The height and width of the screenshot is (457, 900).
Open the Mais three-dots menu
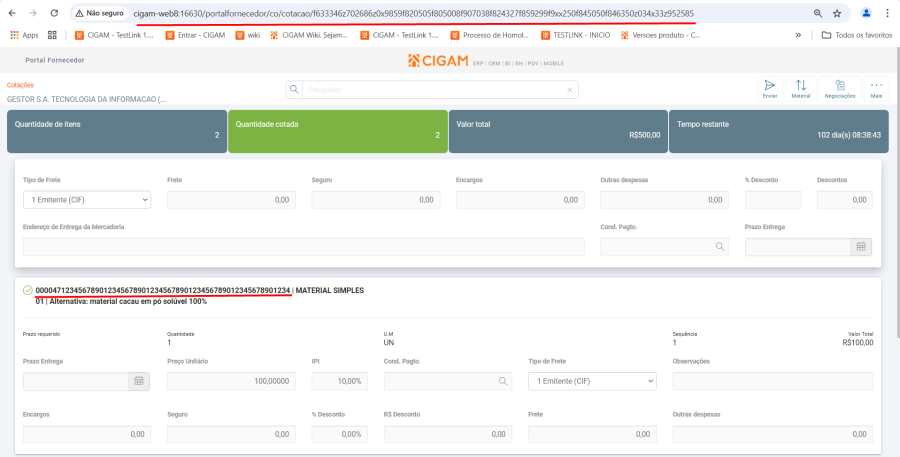pos(876,89)
